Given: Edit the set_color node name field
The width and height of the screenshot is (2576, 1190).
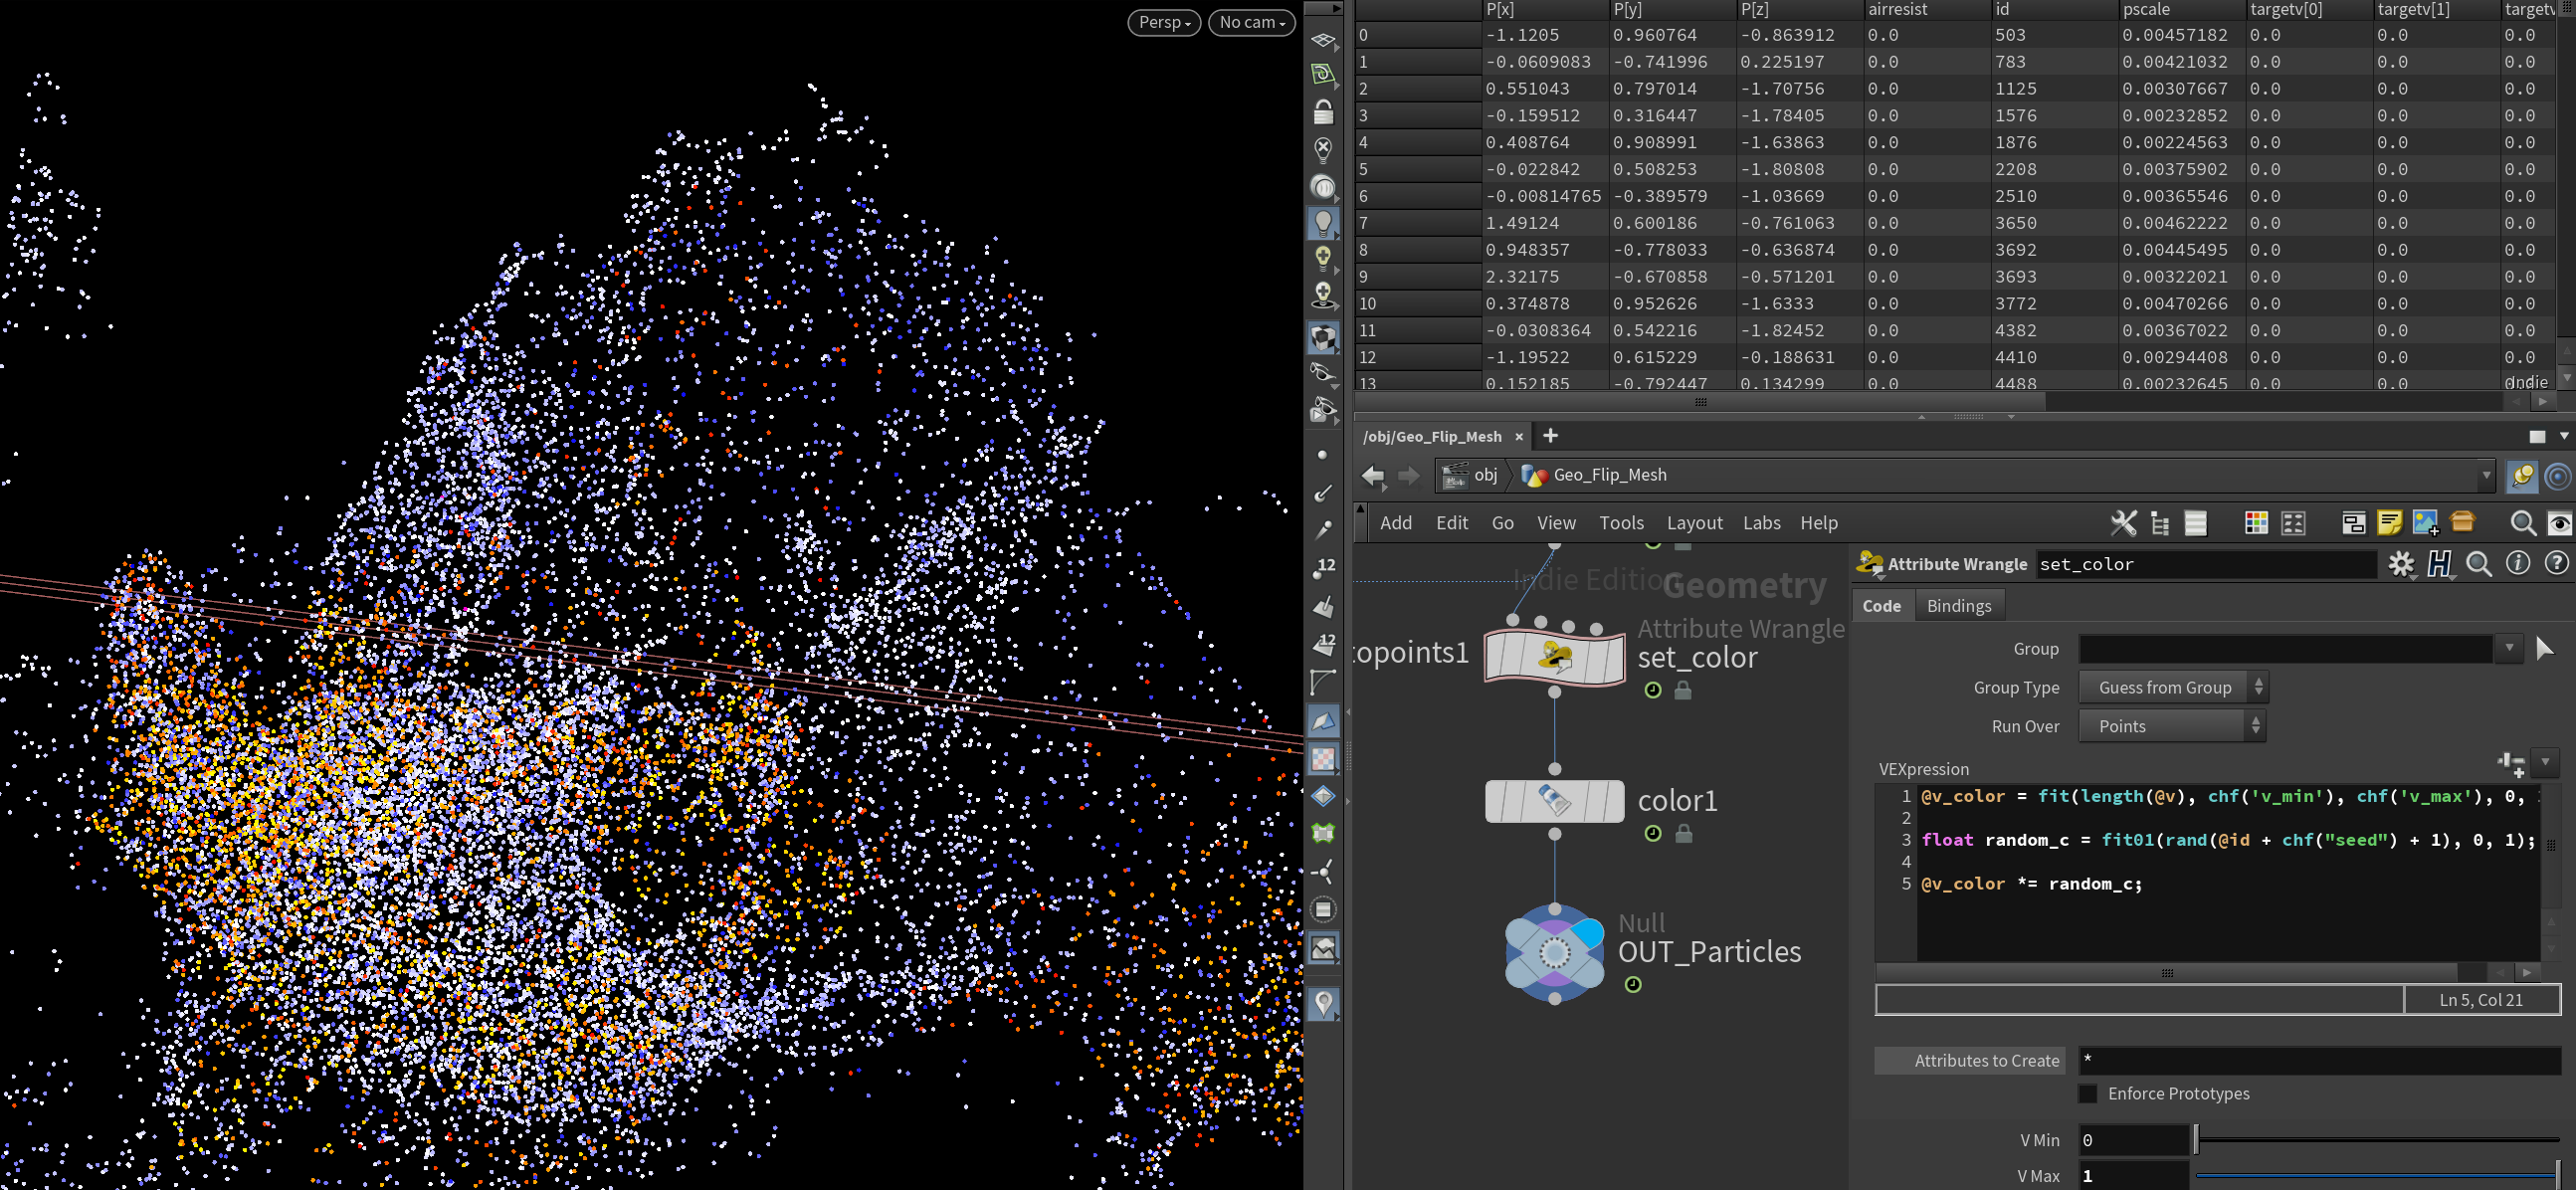Looking at the screenshot, I should (x=2205, y=565).
